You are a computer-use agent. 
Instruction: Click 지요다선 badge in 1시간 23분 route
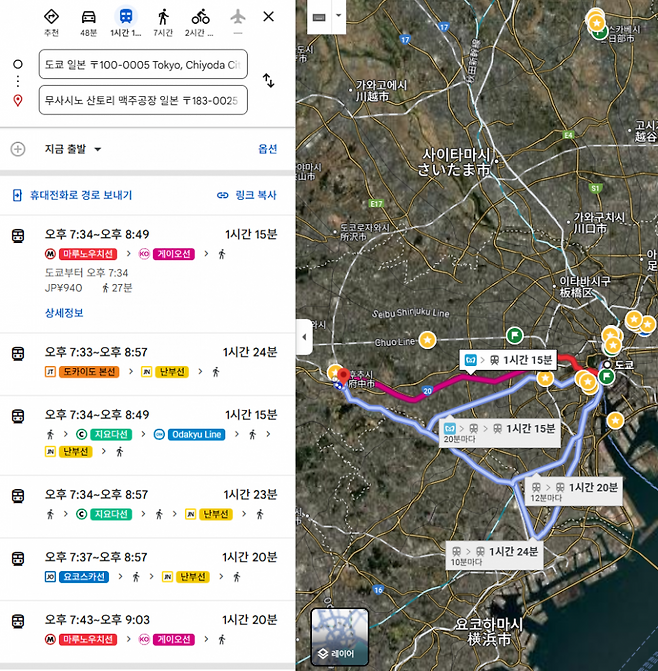click(x=111, y=514)
